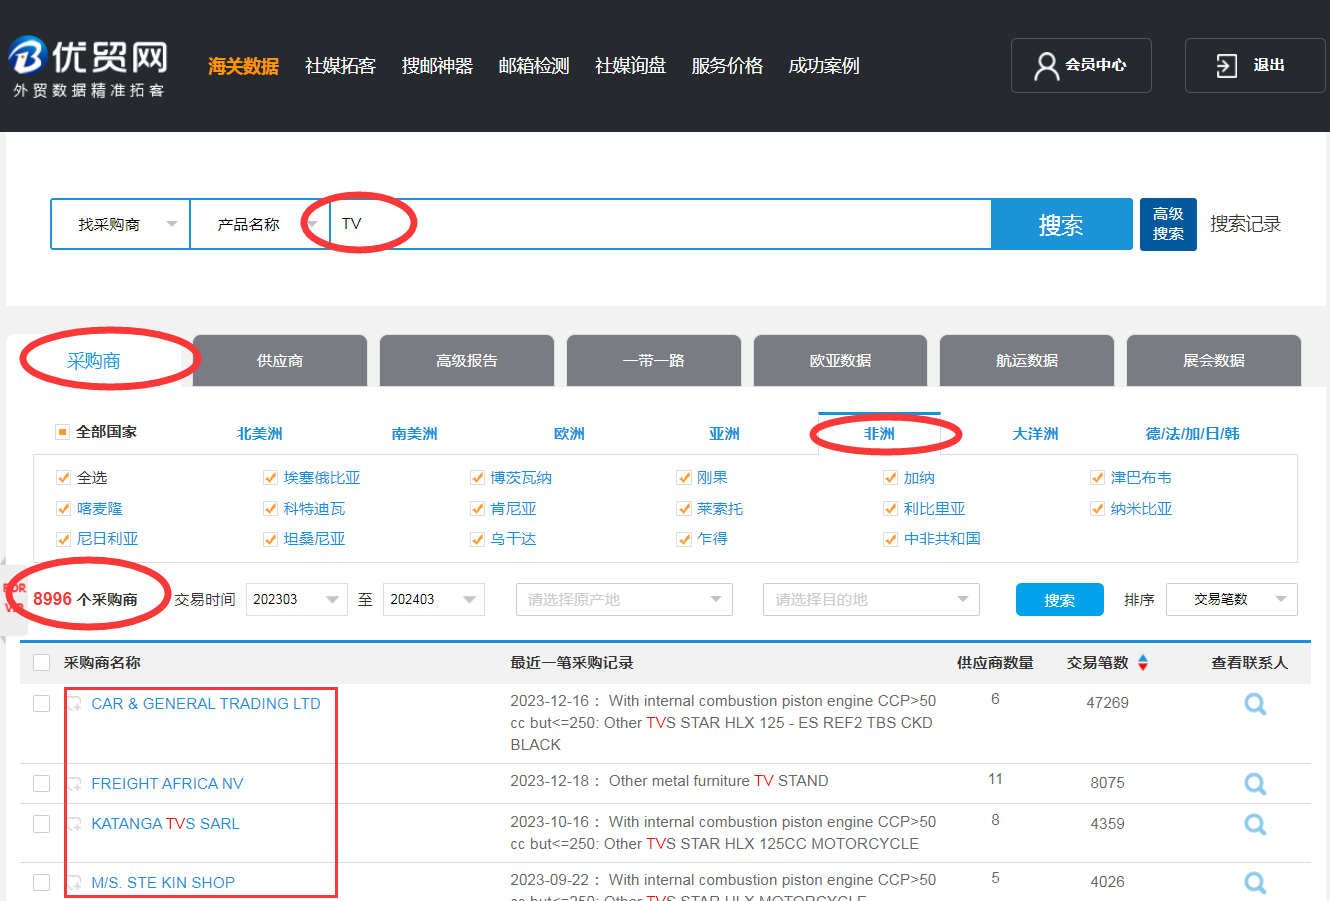Toggle the 全选 checkbox
Viewport: 1330px width, 901px height.
[64, 478]
